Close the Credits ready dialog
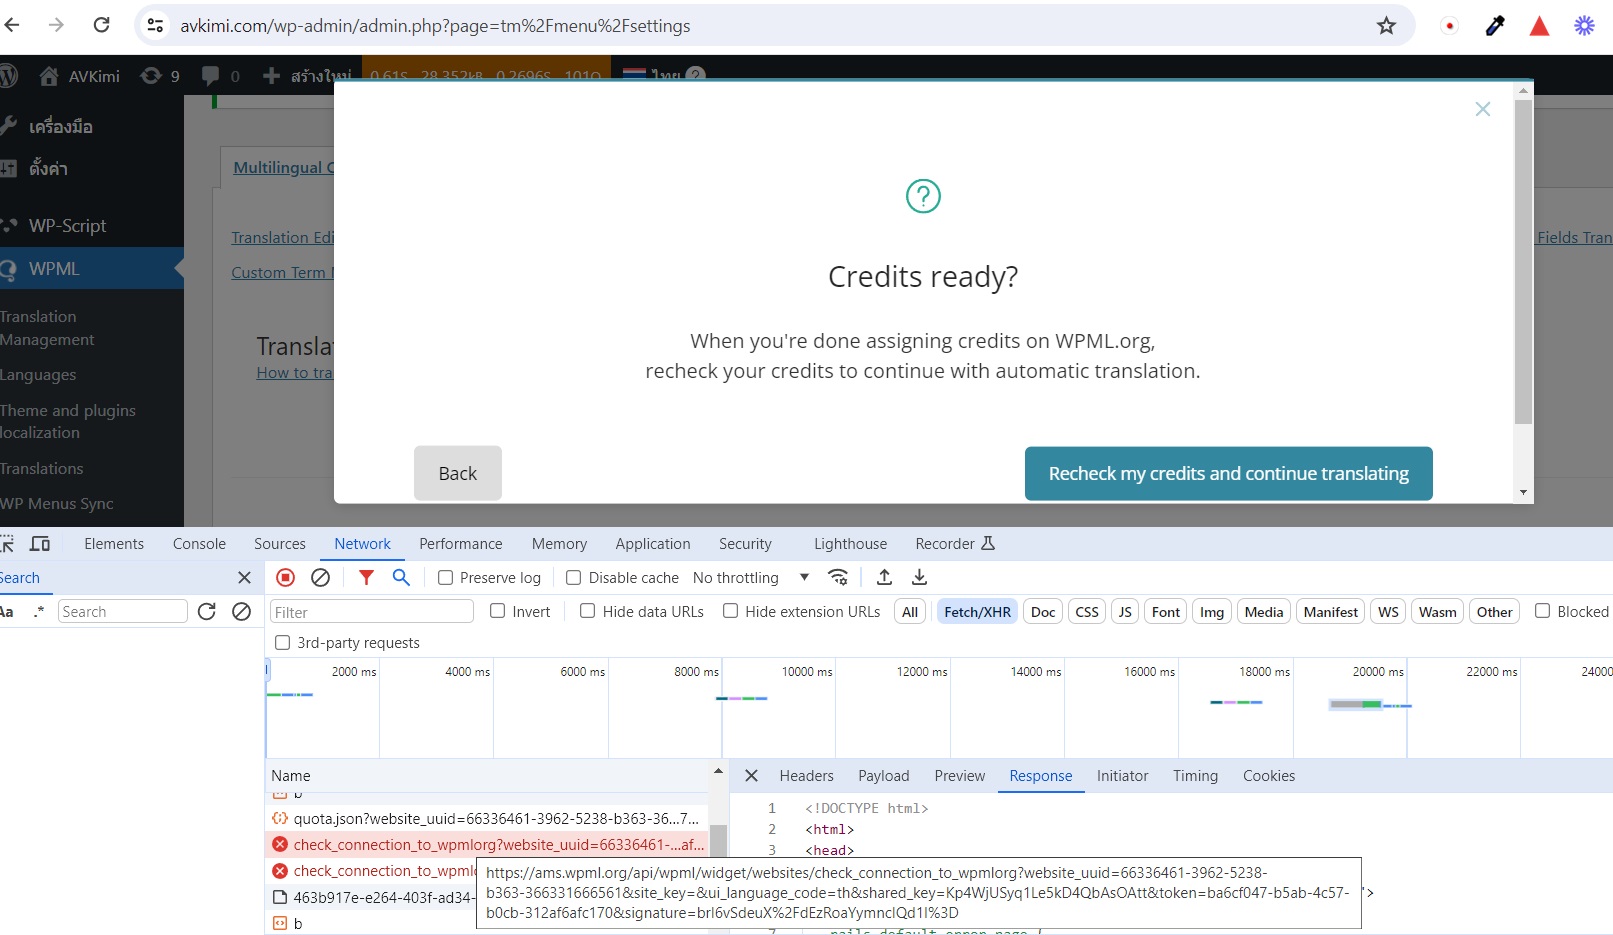 click(x=1483, y=109)
